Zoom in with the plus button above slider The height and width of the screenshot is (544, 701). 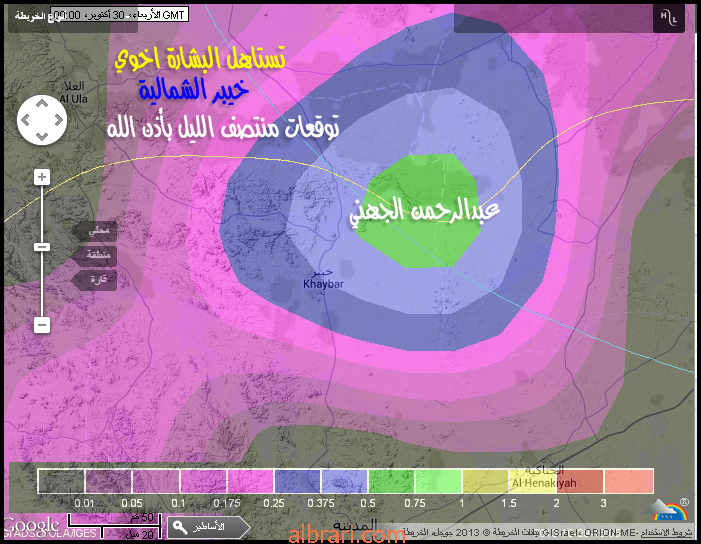42,177
